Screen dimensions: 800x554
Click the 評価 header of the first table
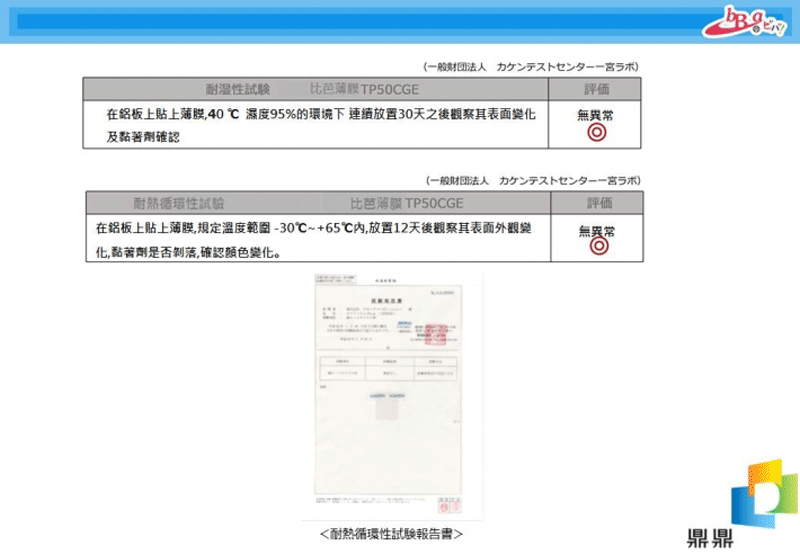pos(597,89)
